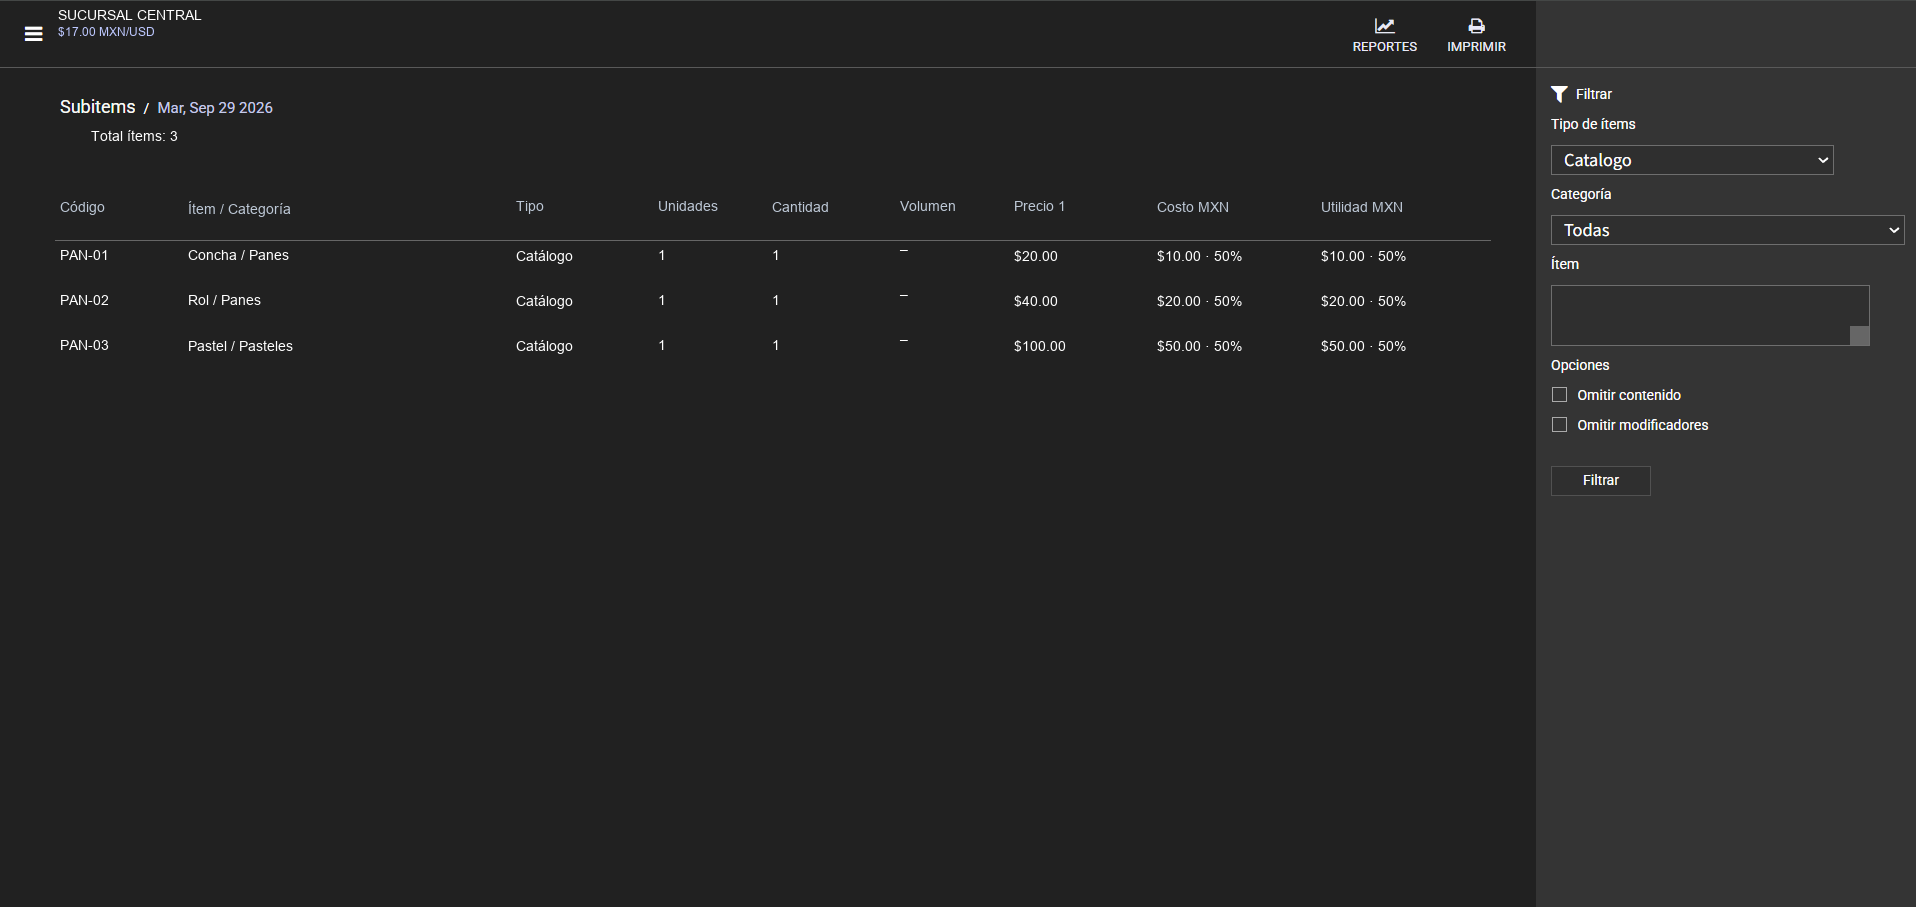The height and width of the screenshot is (907, 1916).
Task: Click the funnel filter icon
Action: point(1559,94)
